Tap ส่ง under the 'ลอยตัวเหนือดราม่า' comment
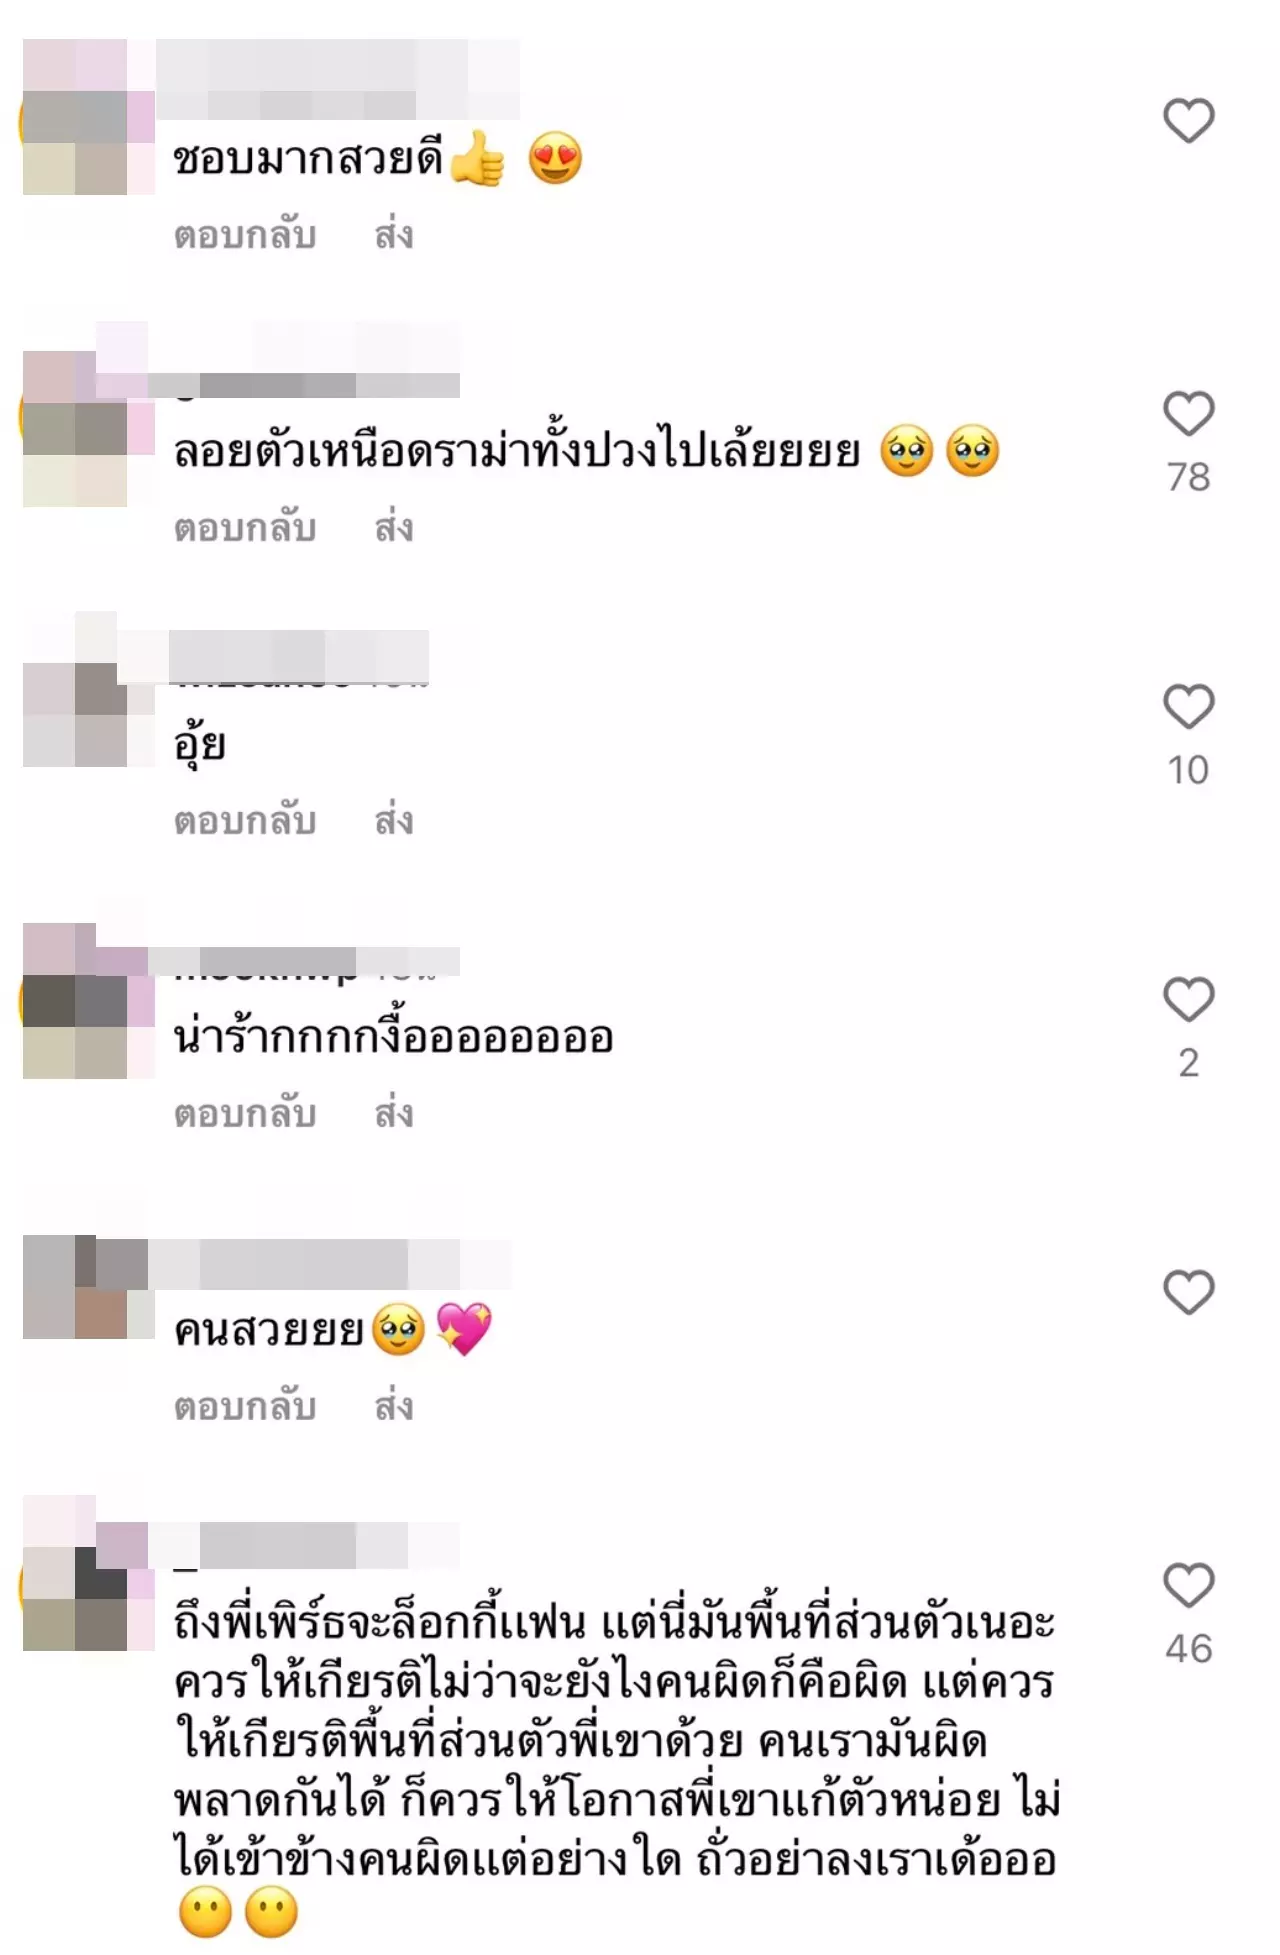1280x1955 pixels. (x=394, y=528)
